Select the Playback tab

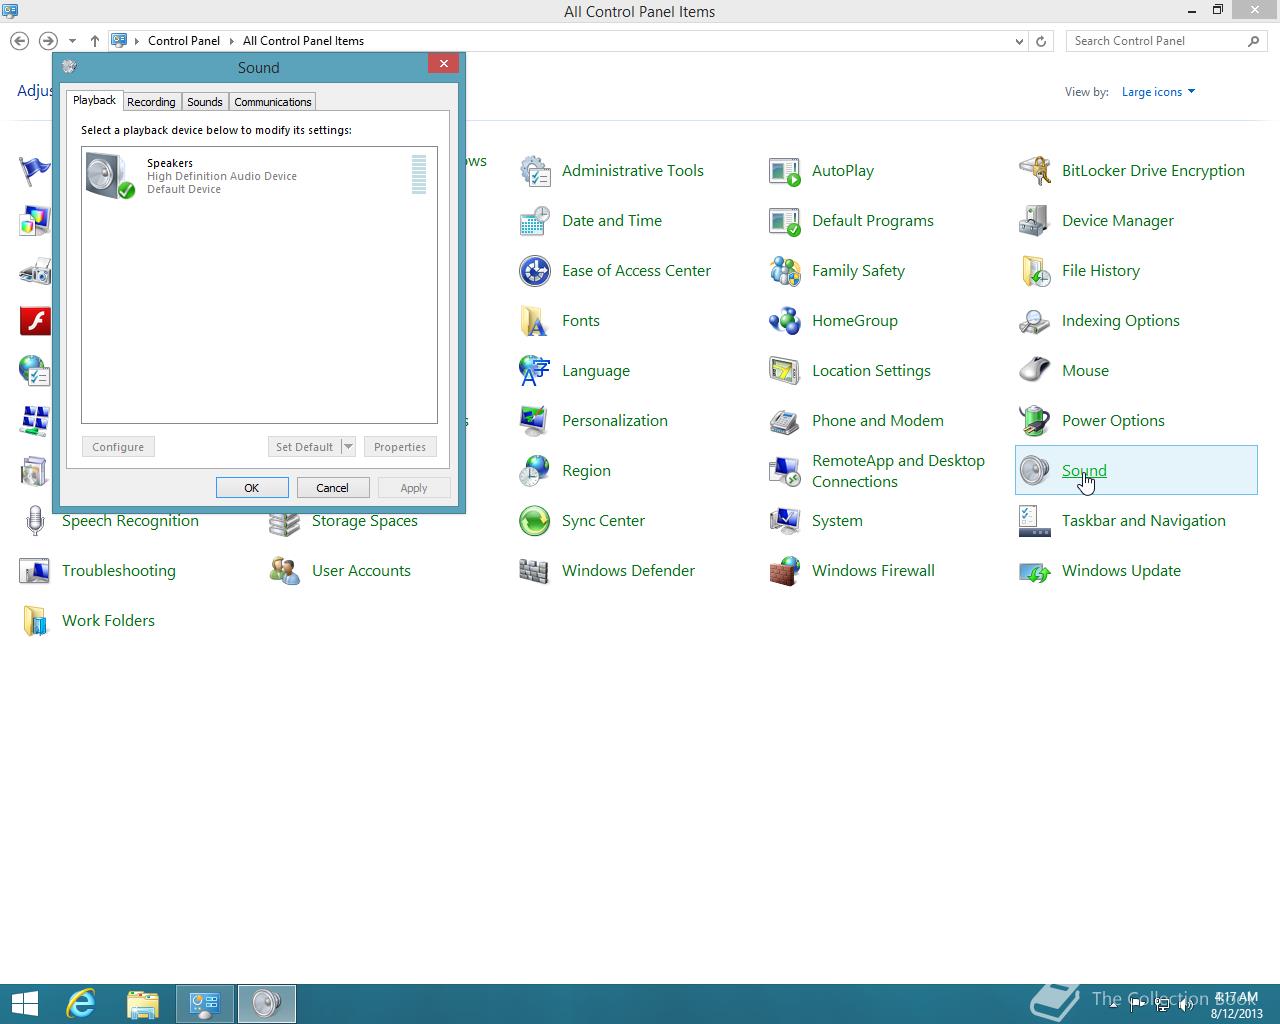95,100
